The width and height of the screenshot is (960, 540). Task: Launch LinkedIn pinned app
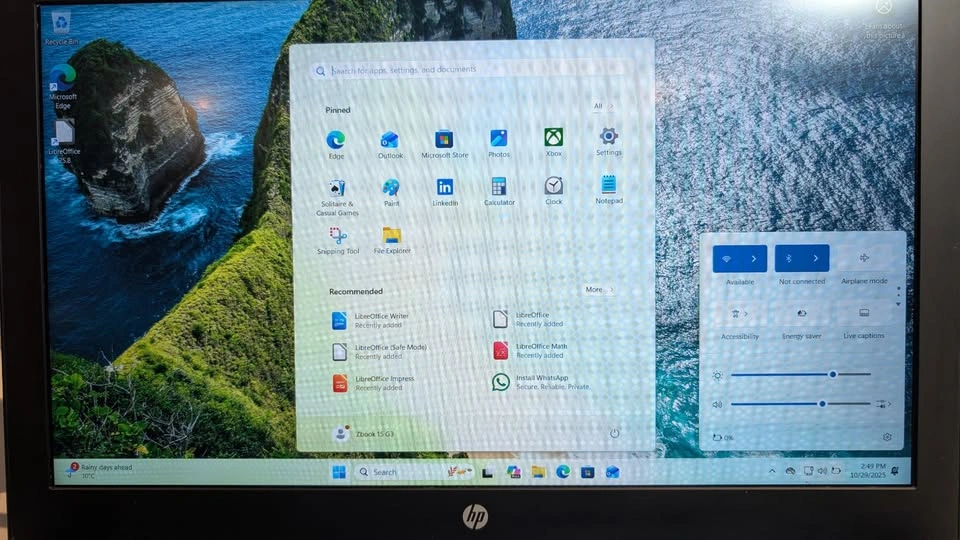[x=444, y=188]
